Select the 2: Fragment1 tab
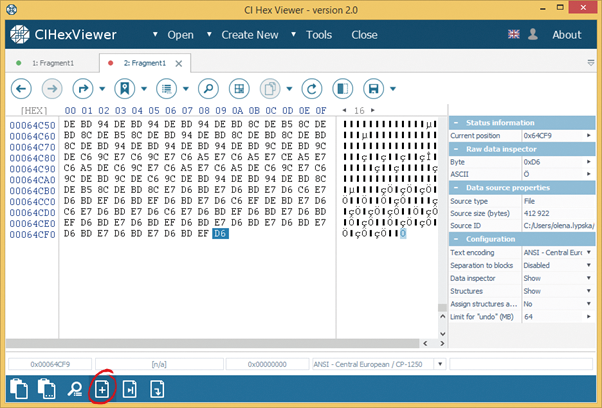 click(144, 63)
